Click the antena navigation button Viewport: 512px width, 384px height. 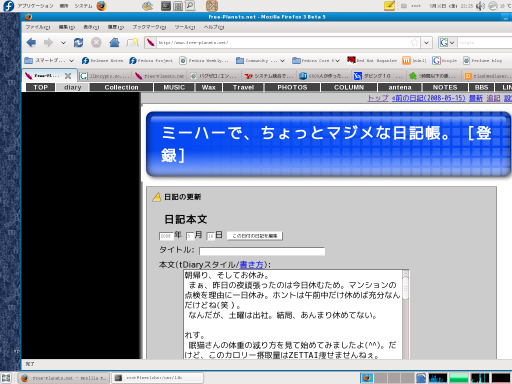pos(400,87)
